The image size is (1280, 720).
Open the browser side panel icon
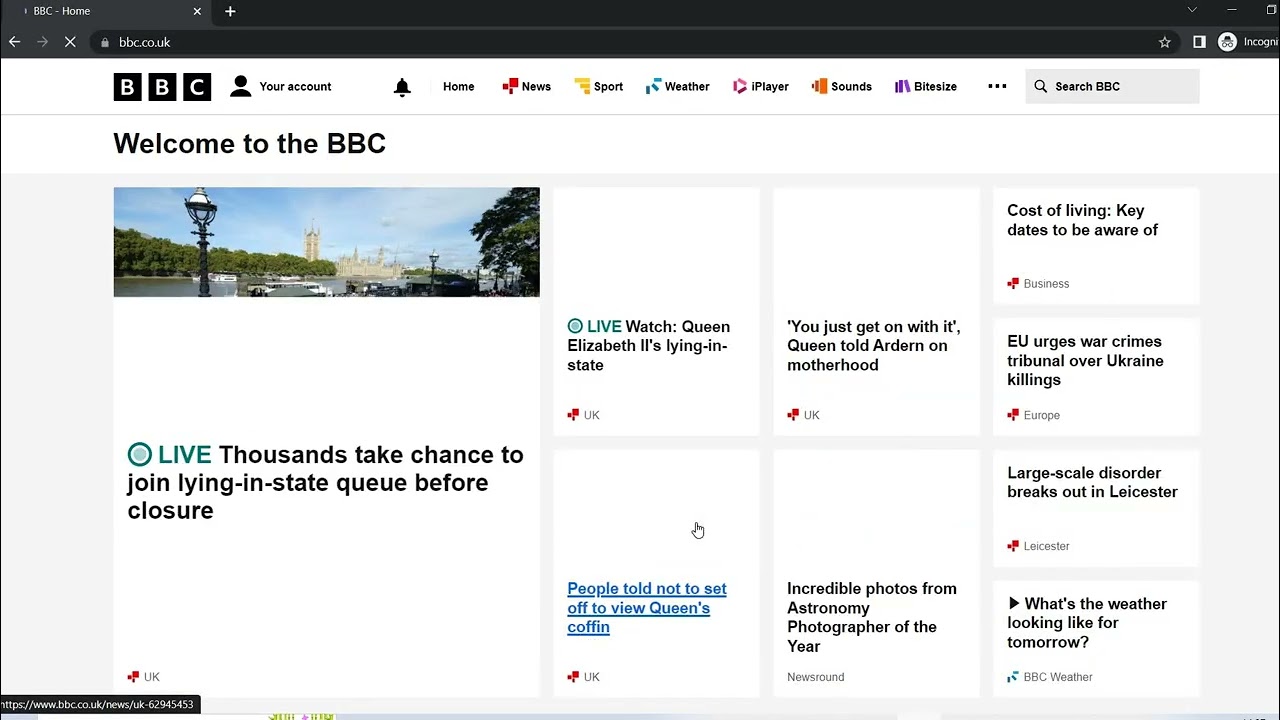point(1199,42)
